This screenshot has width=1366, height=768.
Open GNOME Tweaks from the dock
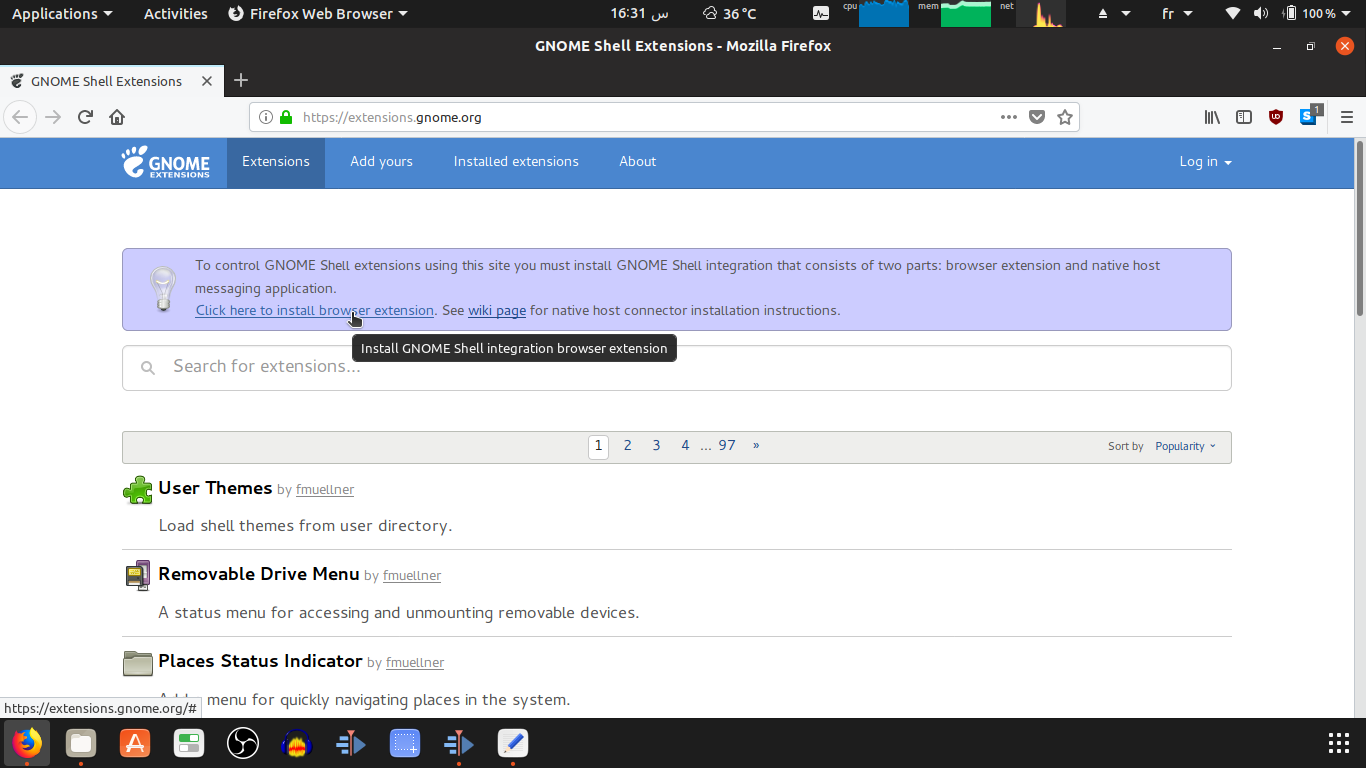[x=189, y=743]
